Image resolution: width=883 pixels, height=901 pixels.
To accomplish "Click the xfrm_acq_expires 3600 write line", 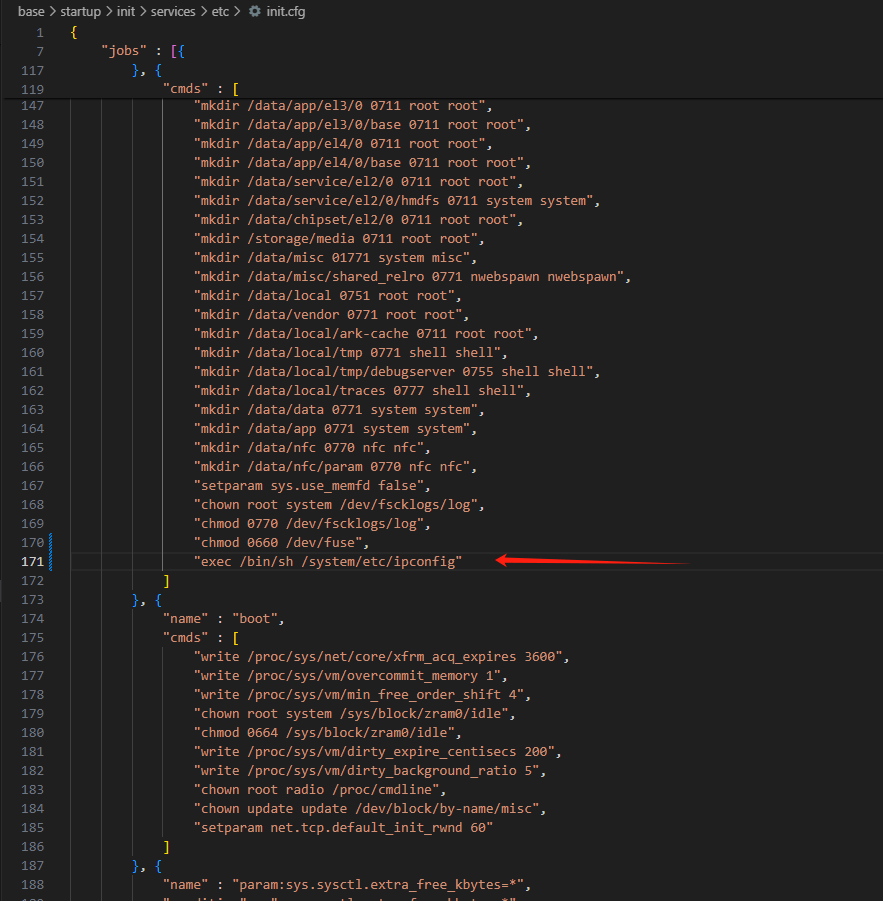I will [x=381, y=656].
